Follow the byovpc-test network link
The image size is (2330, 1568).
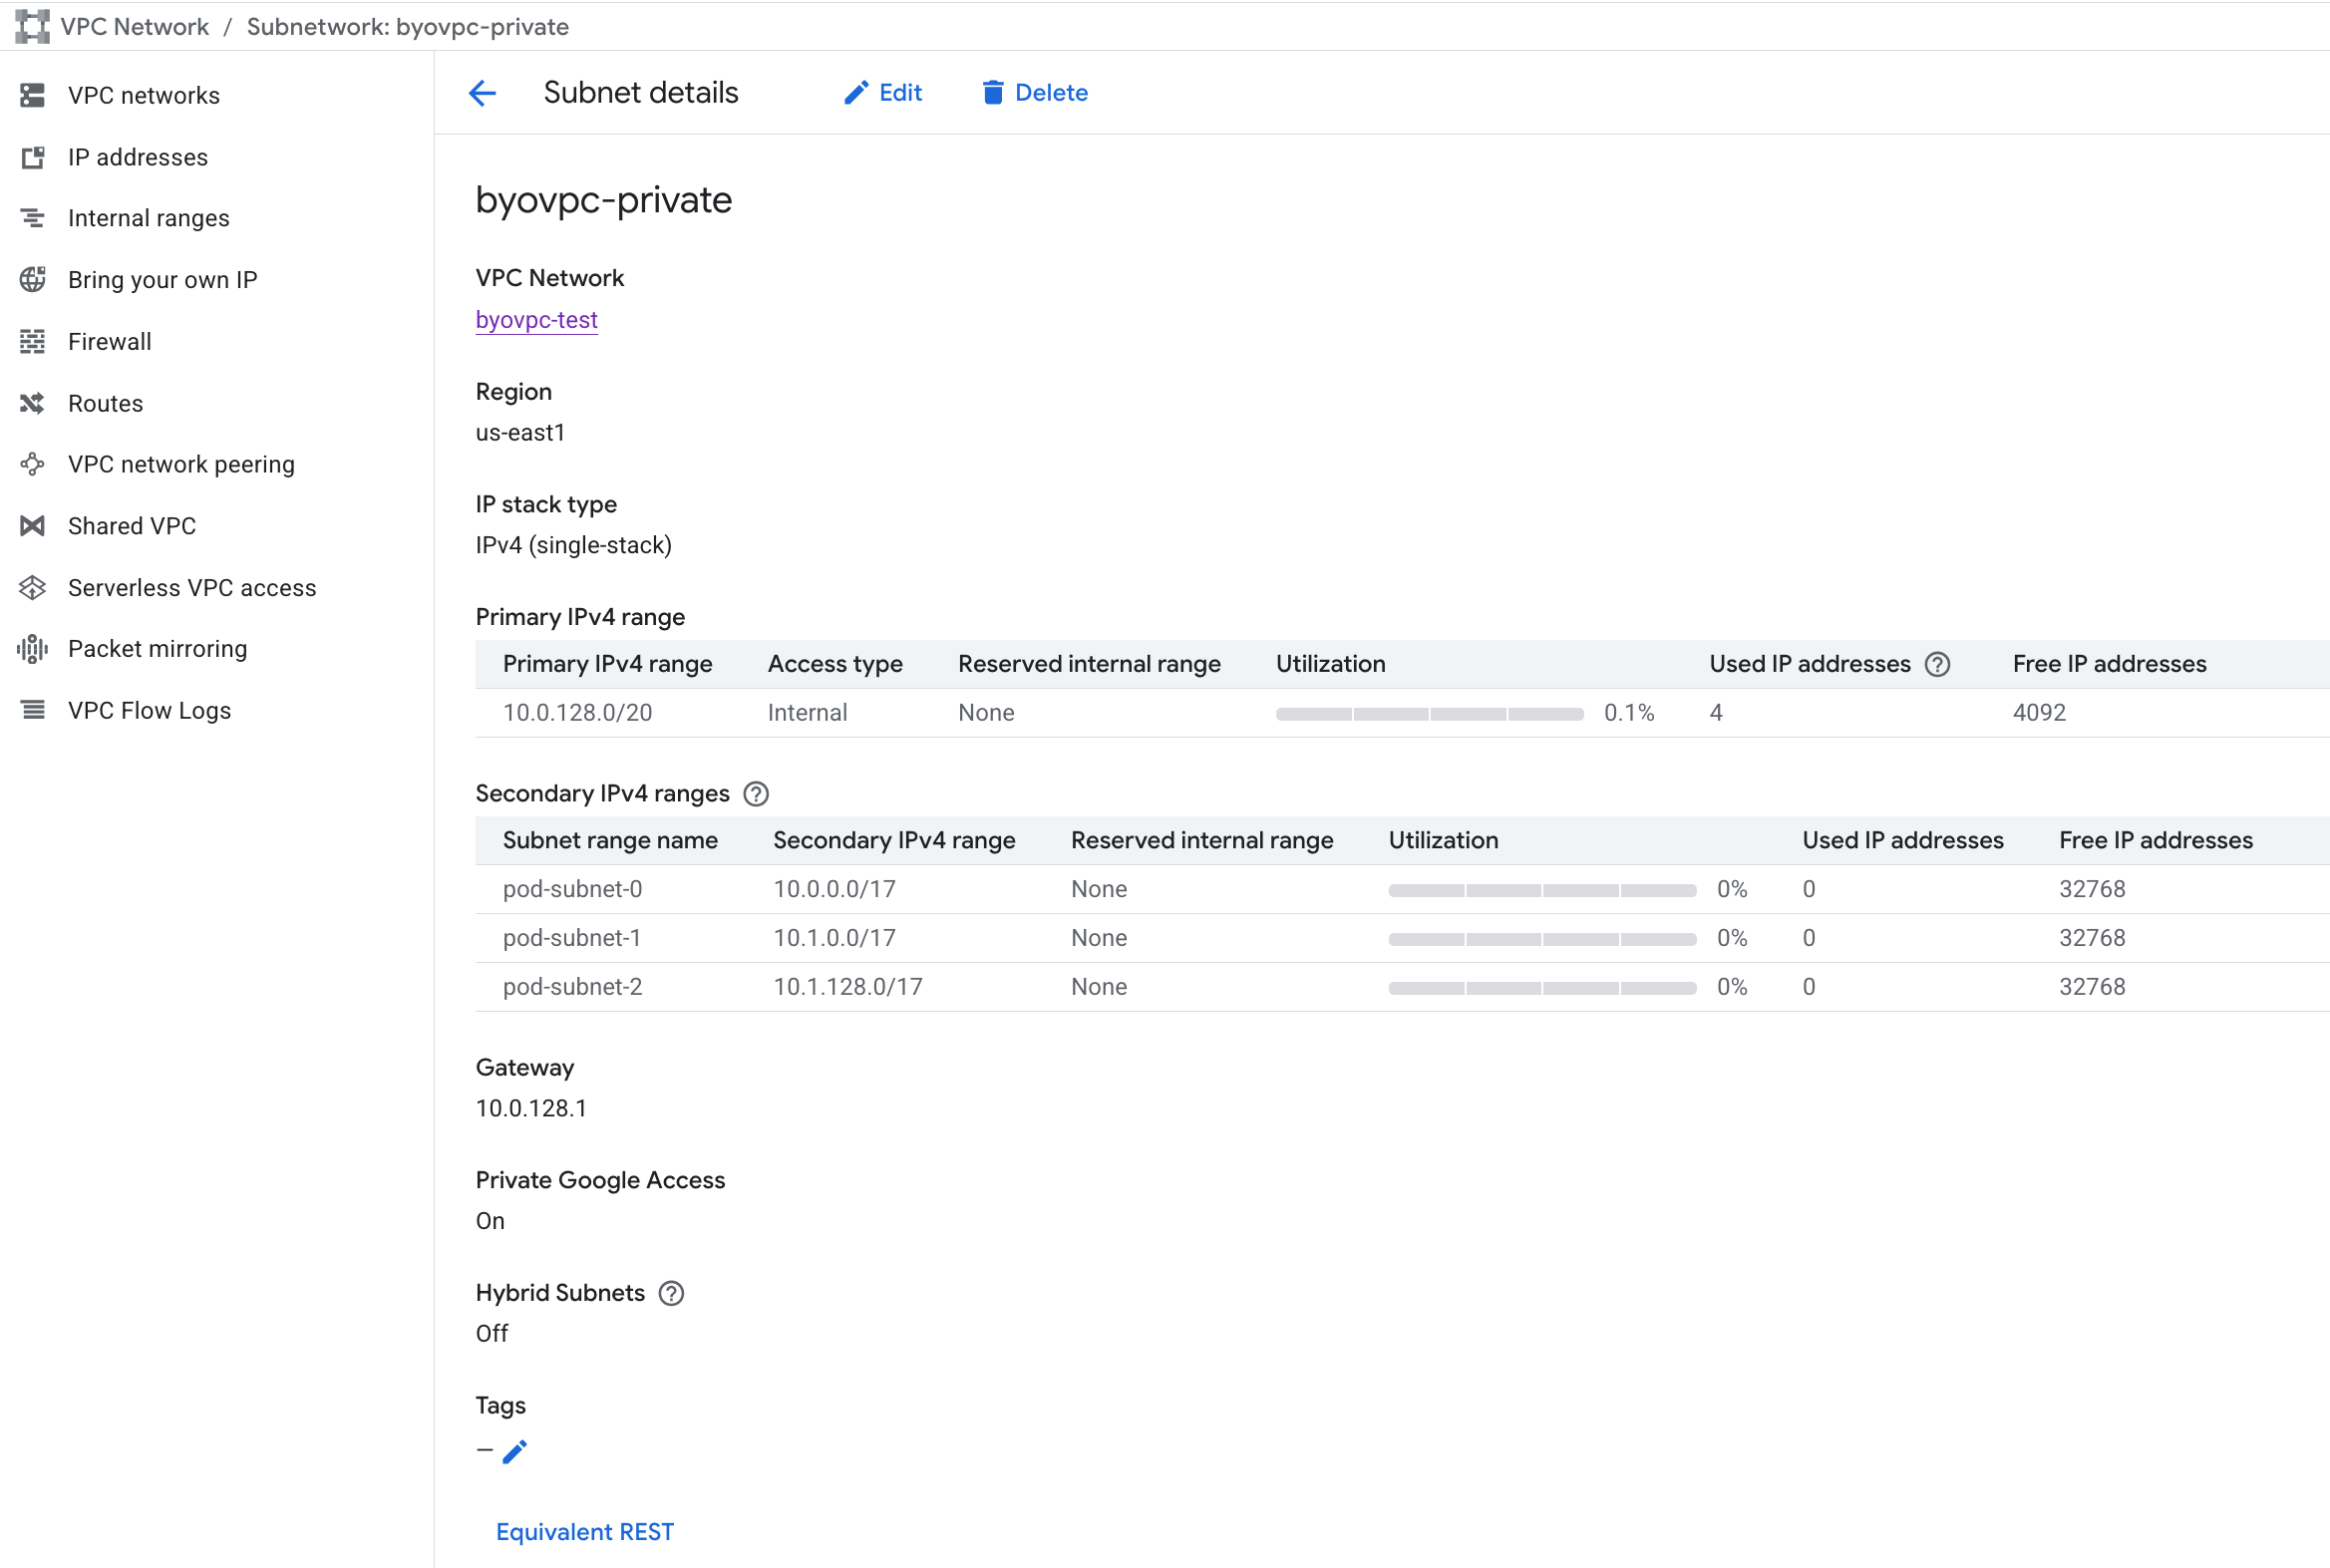pos(536,319)
